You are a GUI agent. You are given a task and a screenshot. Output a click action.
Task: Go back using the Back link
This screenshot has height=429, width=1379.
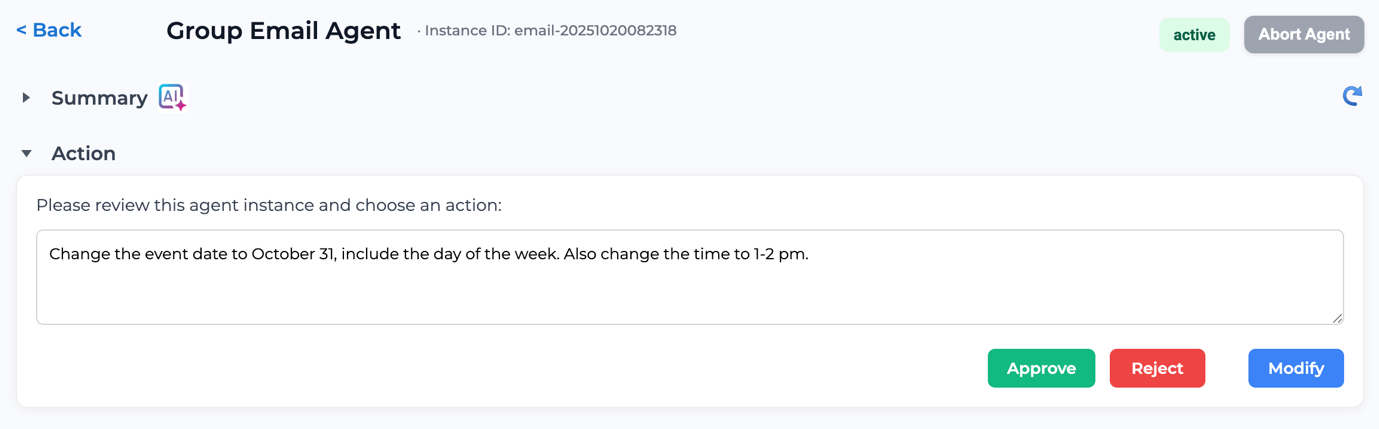click(x=49, y=30)
